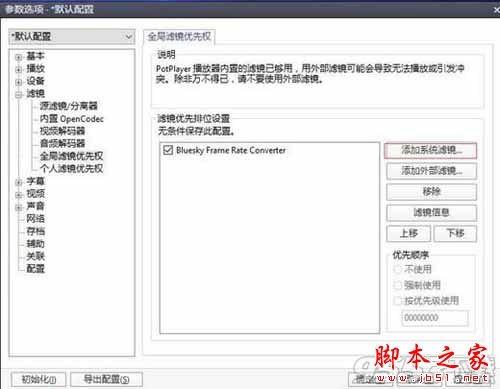500x389 pixels.
Task: Expand the 字幕 tree node
Action: (x=19, y=182)
